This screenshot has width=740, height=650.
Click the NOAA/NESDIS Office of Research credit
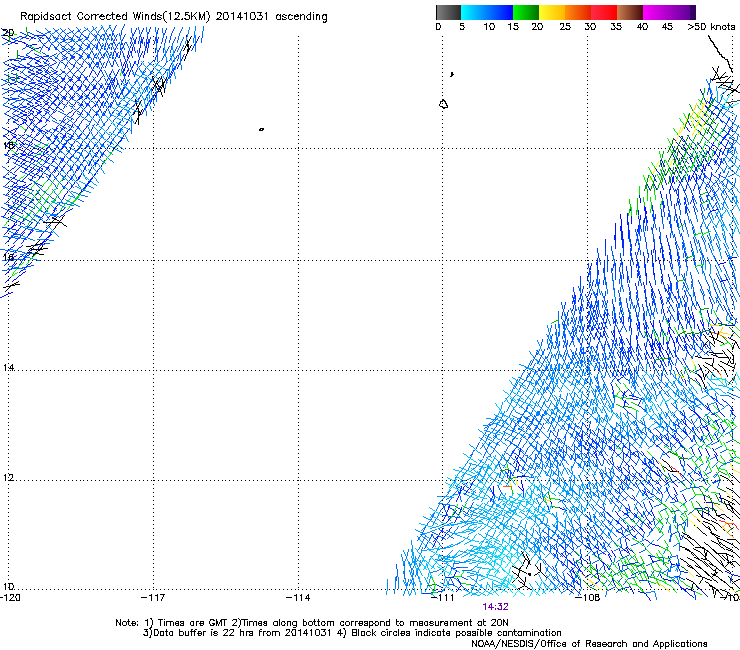click(589, 644)
